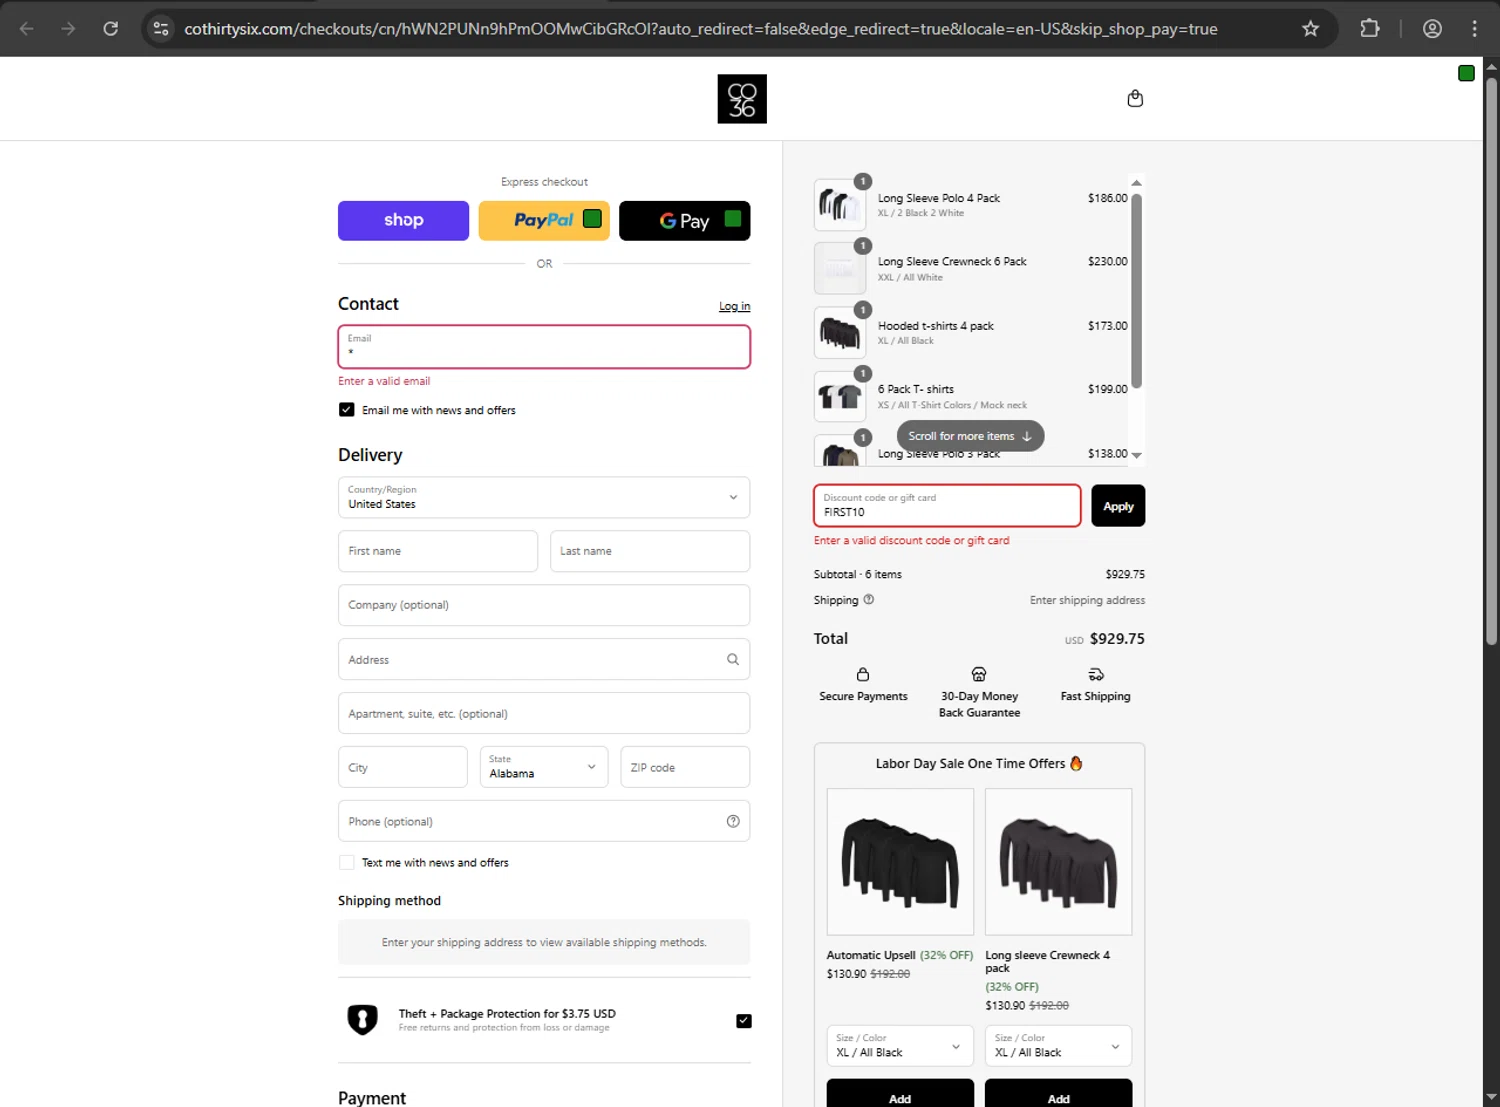Click the browser URL address bar

click(700, 29)
